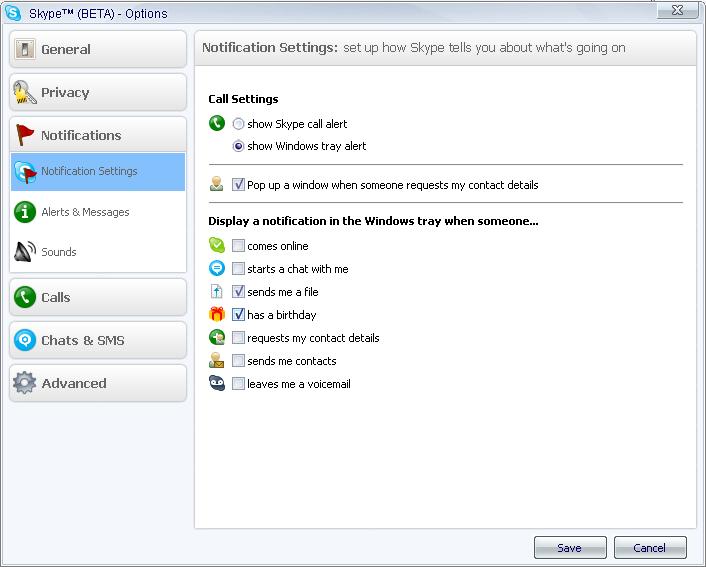
Task: Click the envelope contact icon beside sends me contacts
Action: point(217,360)
